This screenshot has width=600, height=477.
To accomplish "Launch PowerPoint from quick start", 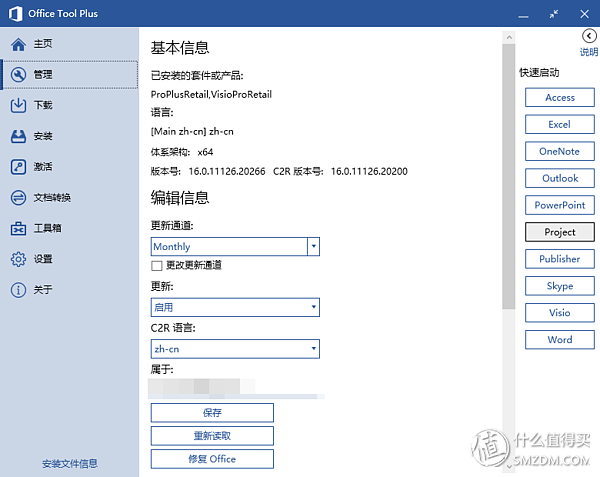I will 560,205.
